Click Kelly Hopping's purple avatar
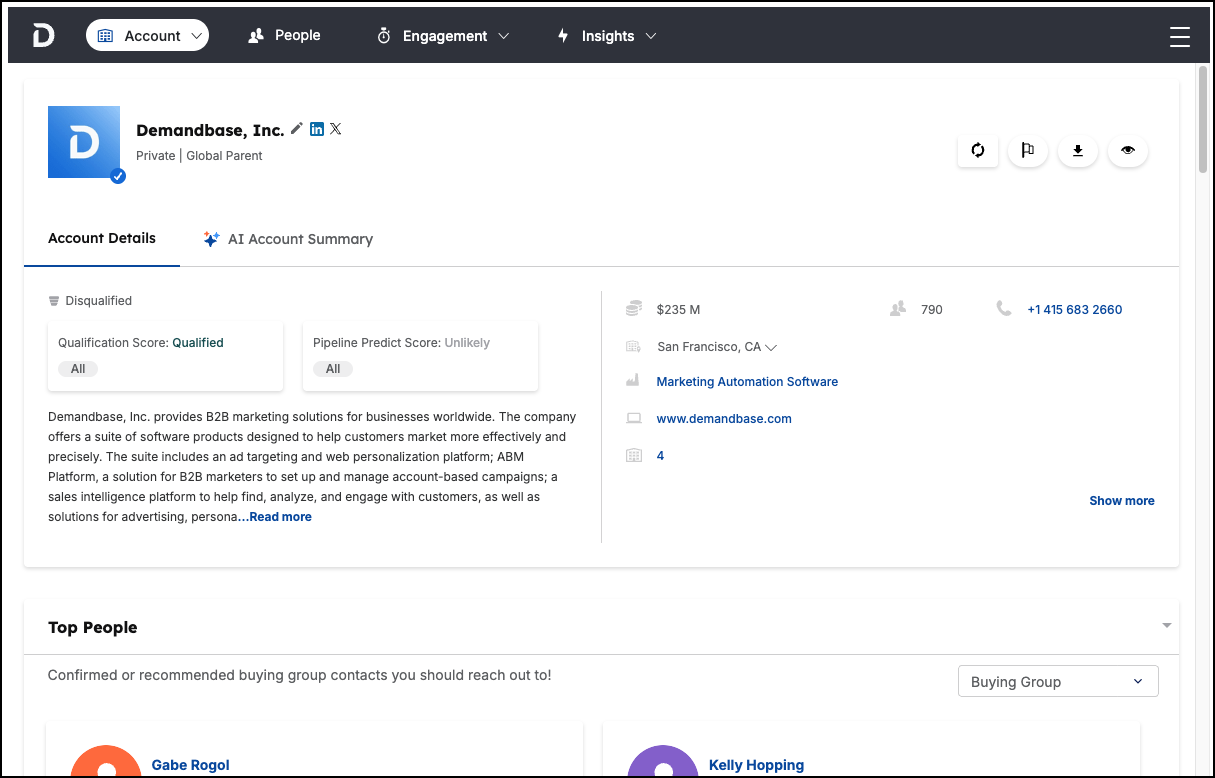Screen dimensions: 1215x778 pos(663,762)
